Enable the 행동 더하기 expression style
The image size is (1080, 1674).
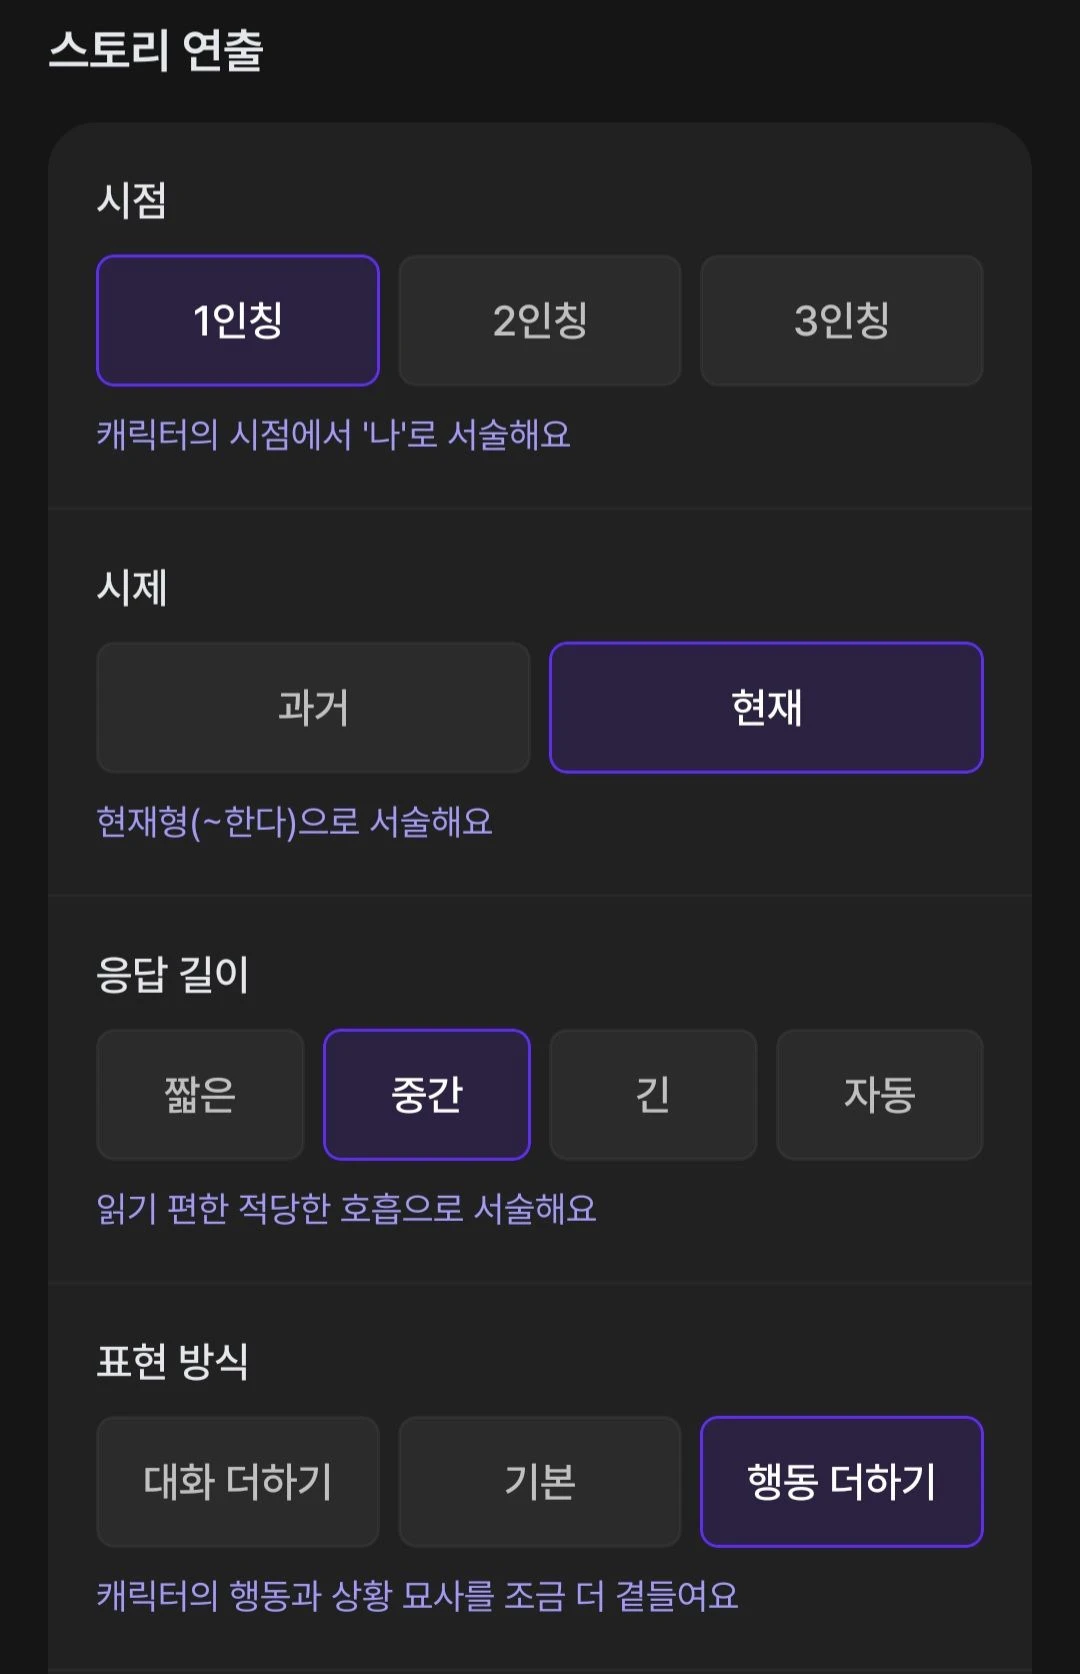point(842,1481)
